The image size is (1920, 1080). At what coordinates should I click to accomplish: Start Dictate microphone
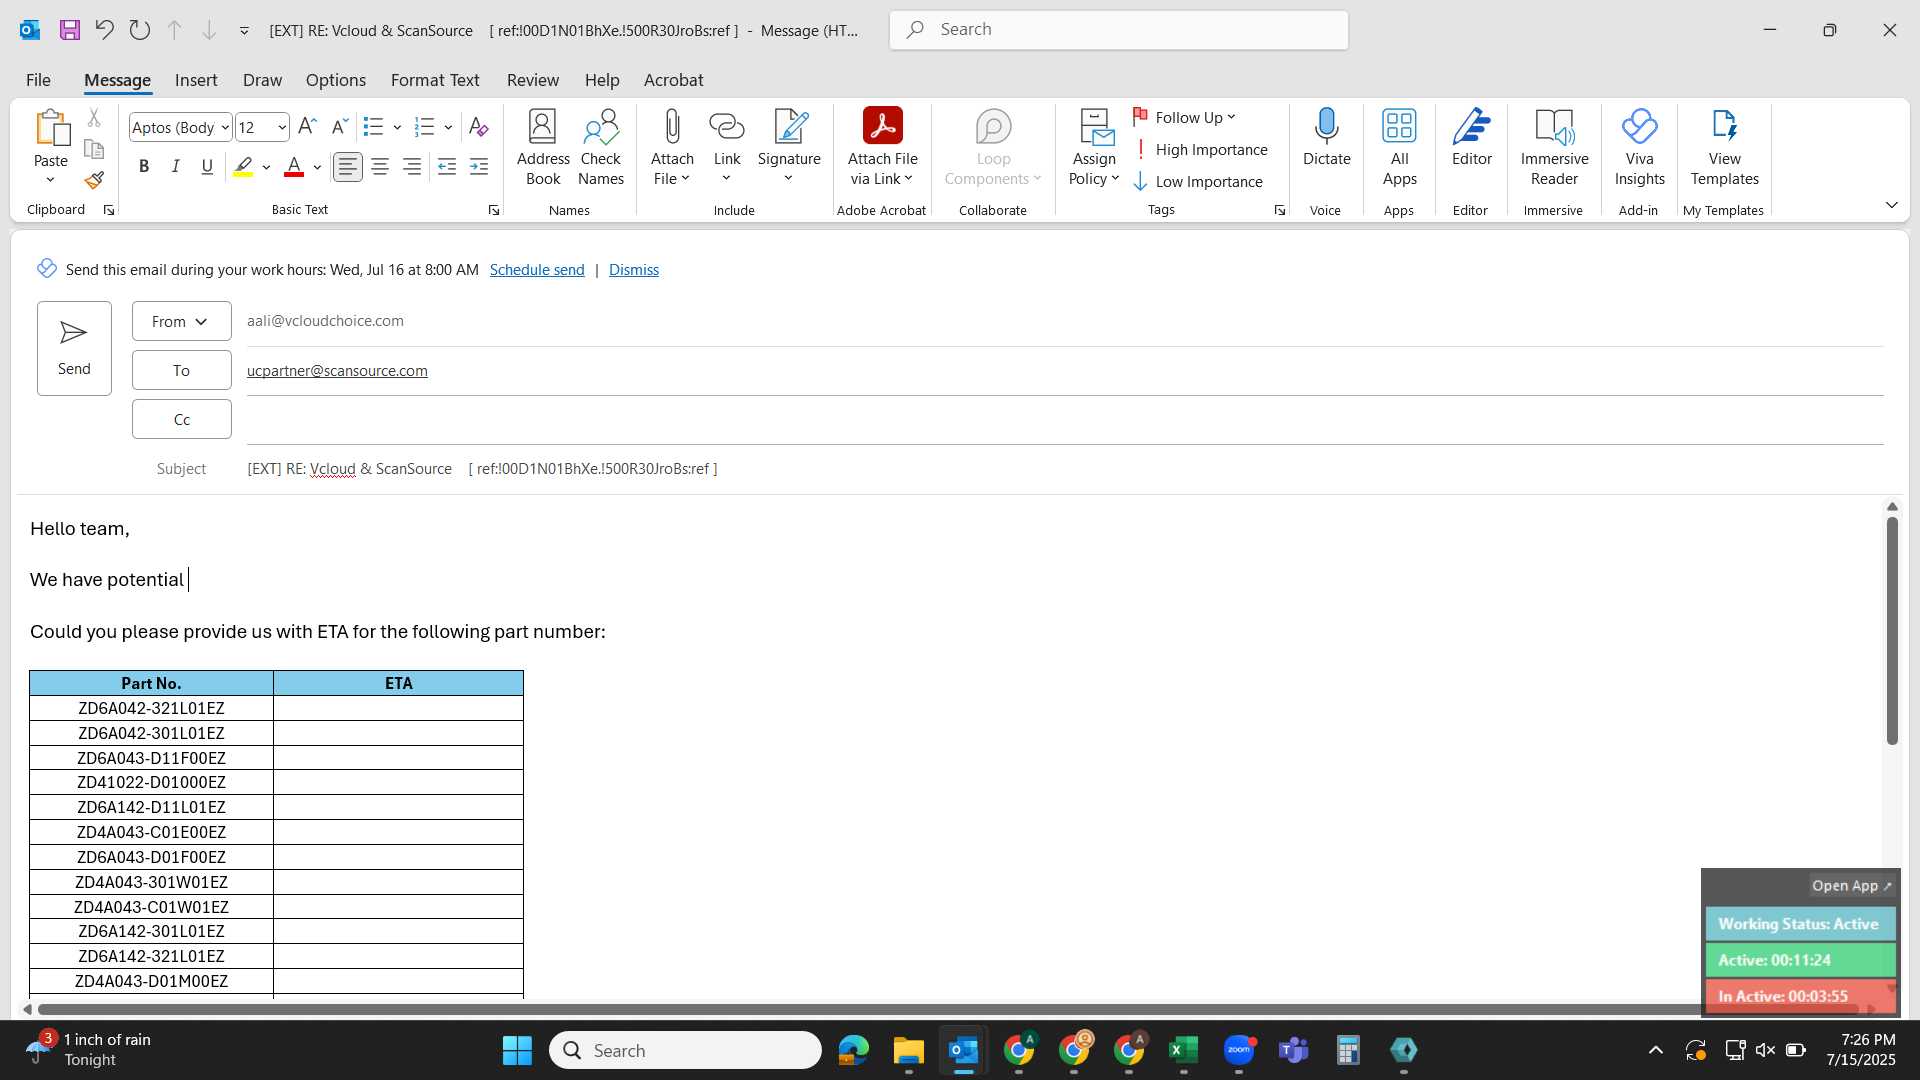pyautogui.click(x=1326, y=138)
